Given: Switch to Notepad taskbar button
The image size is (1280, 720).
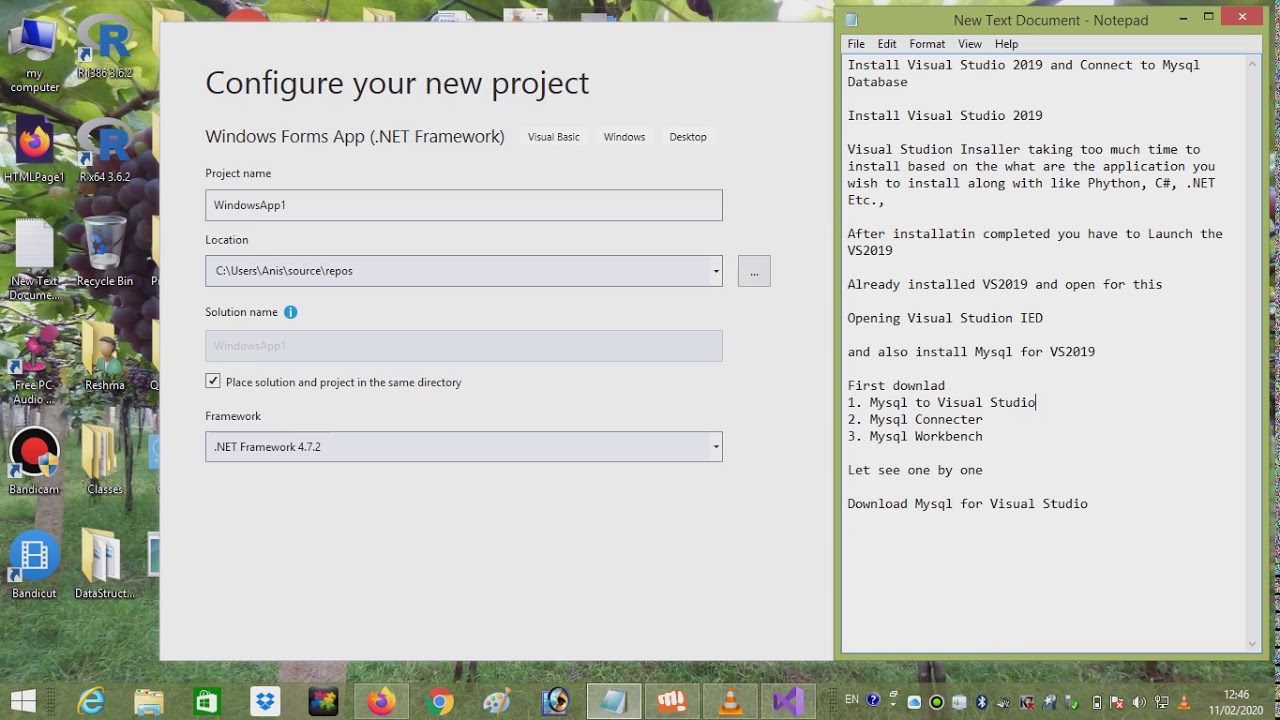Looking at the screenshot, I should [x=613, y=702].
